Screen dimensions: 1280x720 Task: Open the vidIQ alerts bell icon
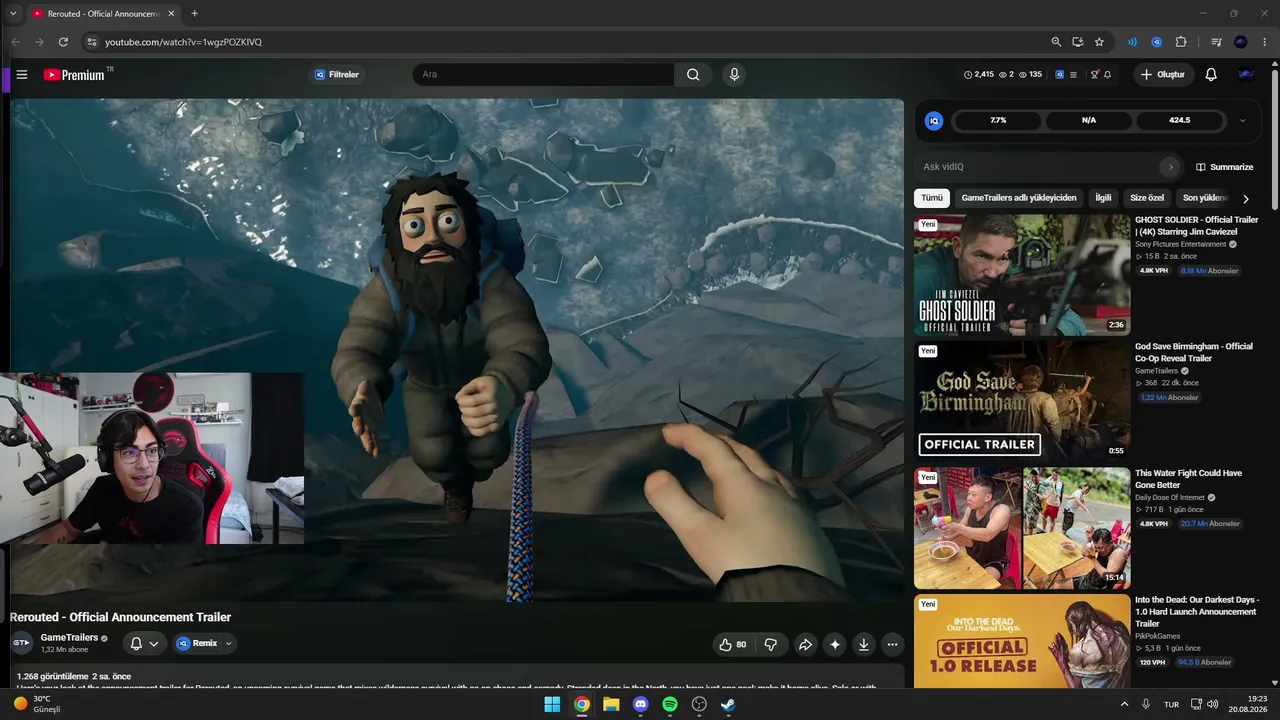pos(1108,75)
